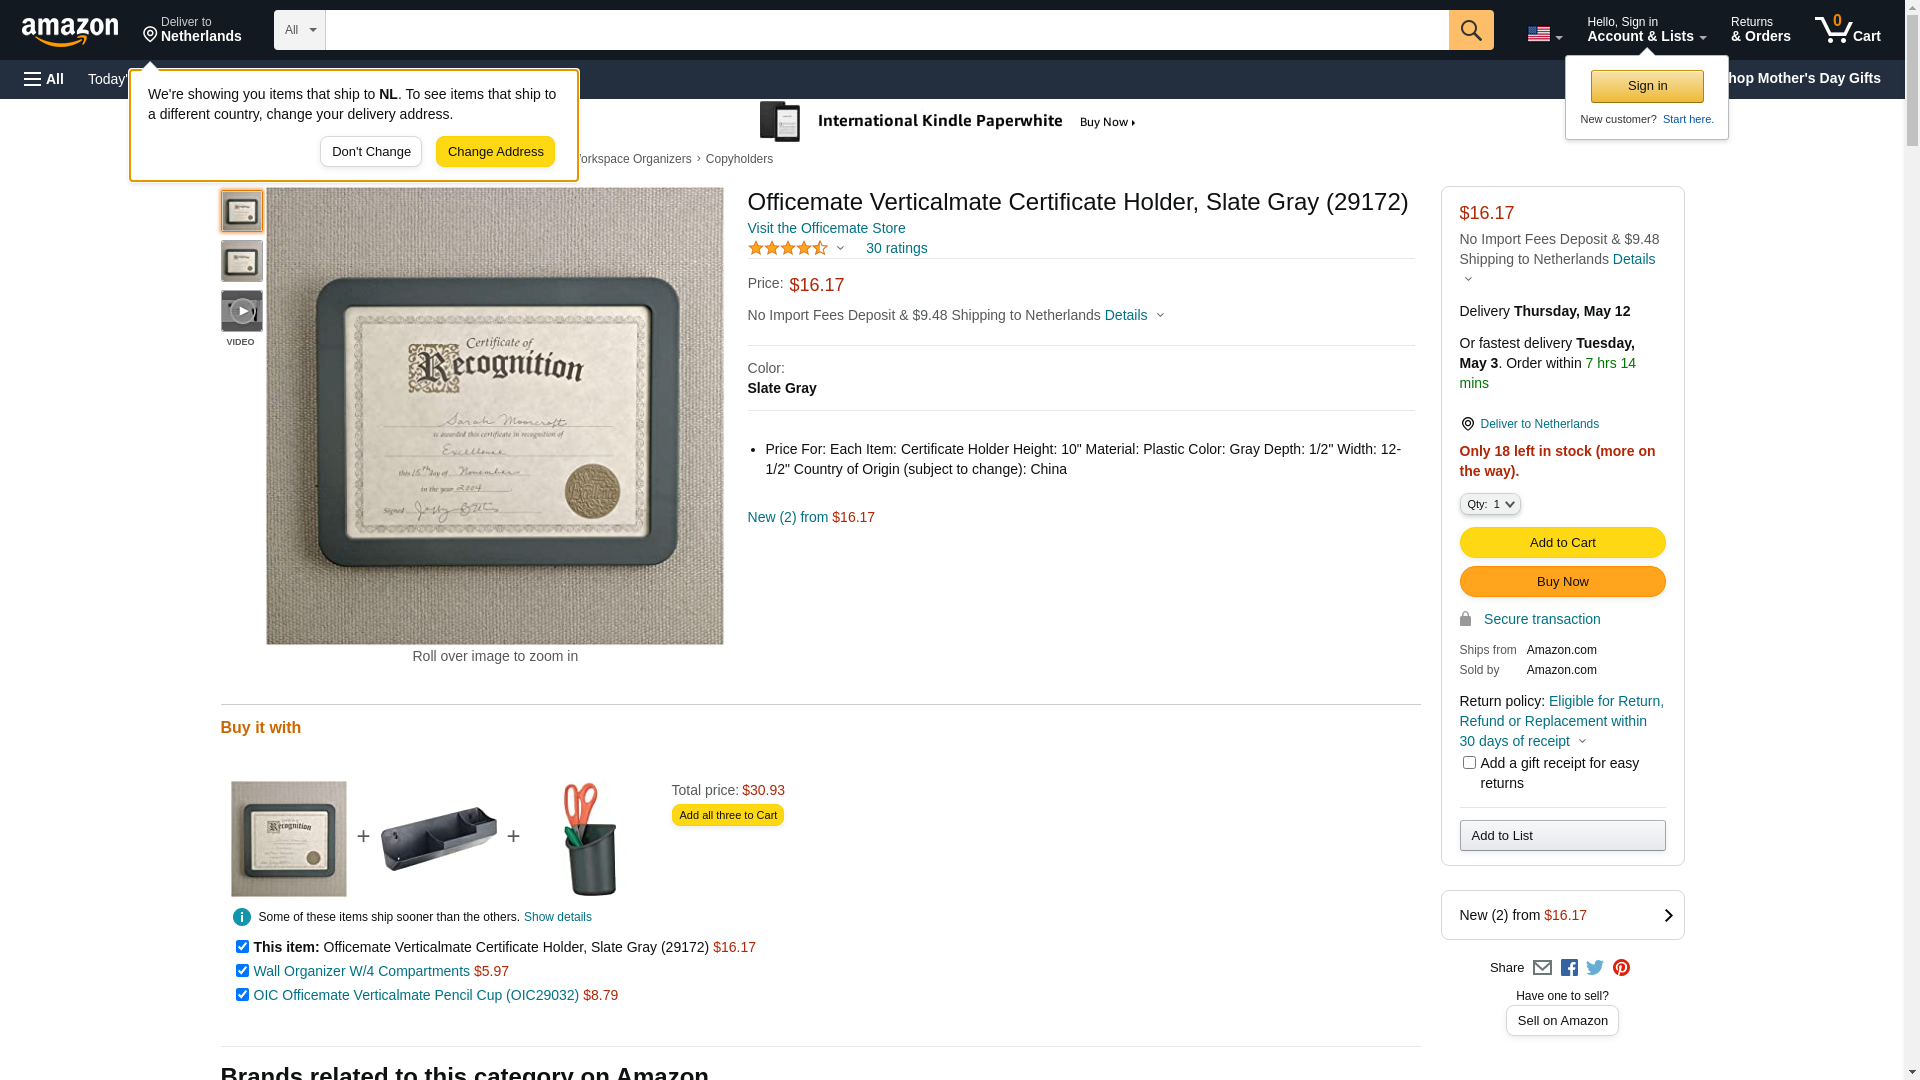Check Add a gift receipt box
1920x1080 pixels.
pos(1469,763)
